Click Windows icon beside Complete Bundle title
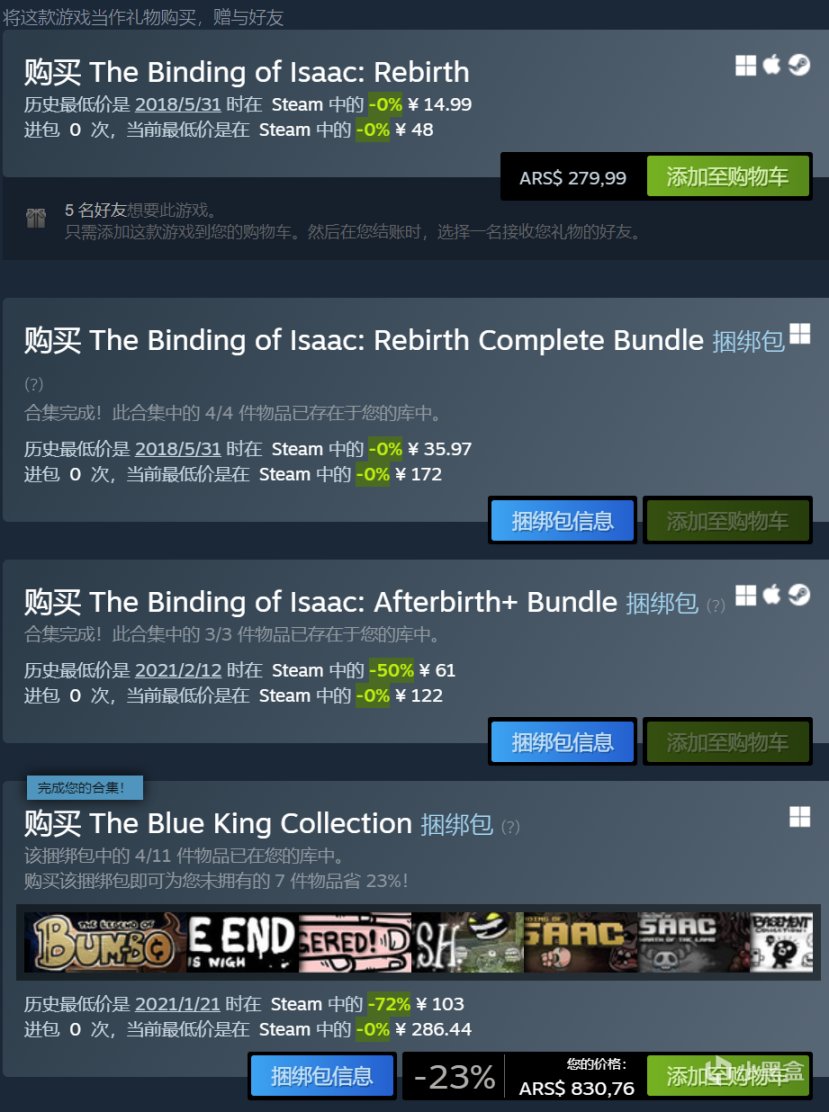The width and height of the screenshot is (829, 1112). [x=800, y=333]
